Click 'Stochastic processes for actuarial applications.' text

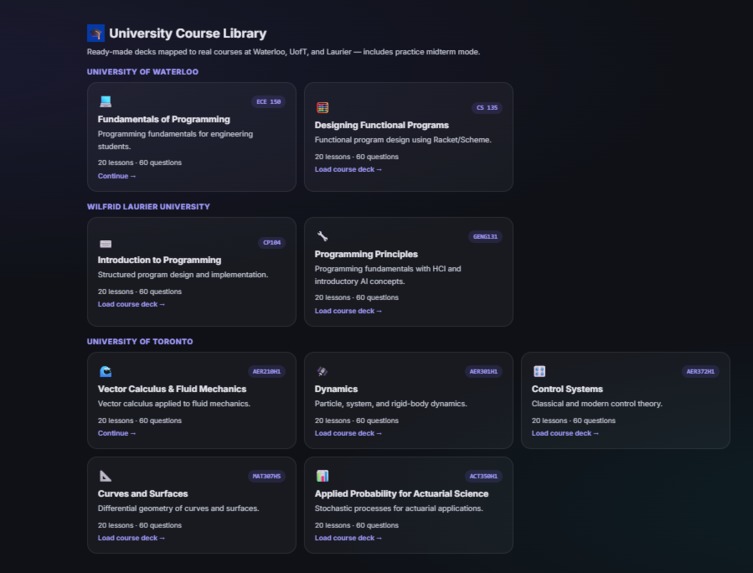[x=399, y=508]
